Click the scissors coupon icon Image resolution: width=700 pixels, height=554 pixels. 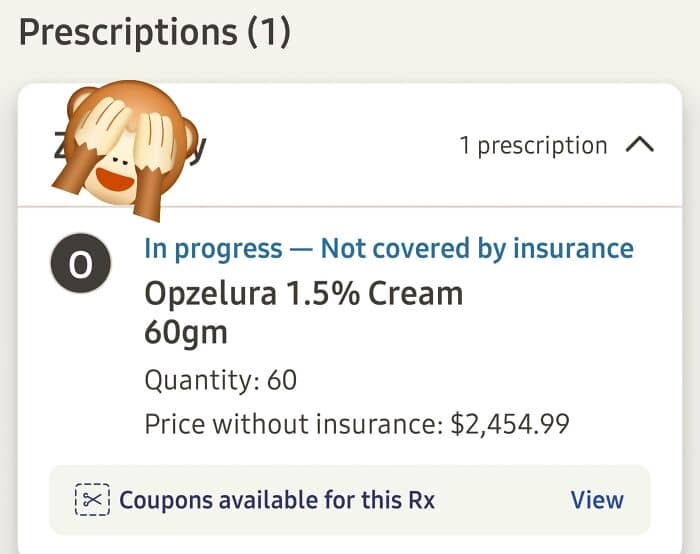tap(92, 500)
